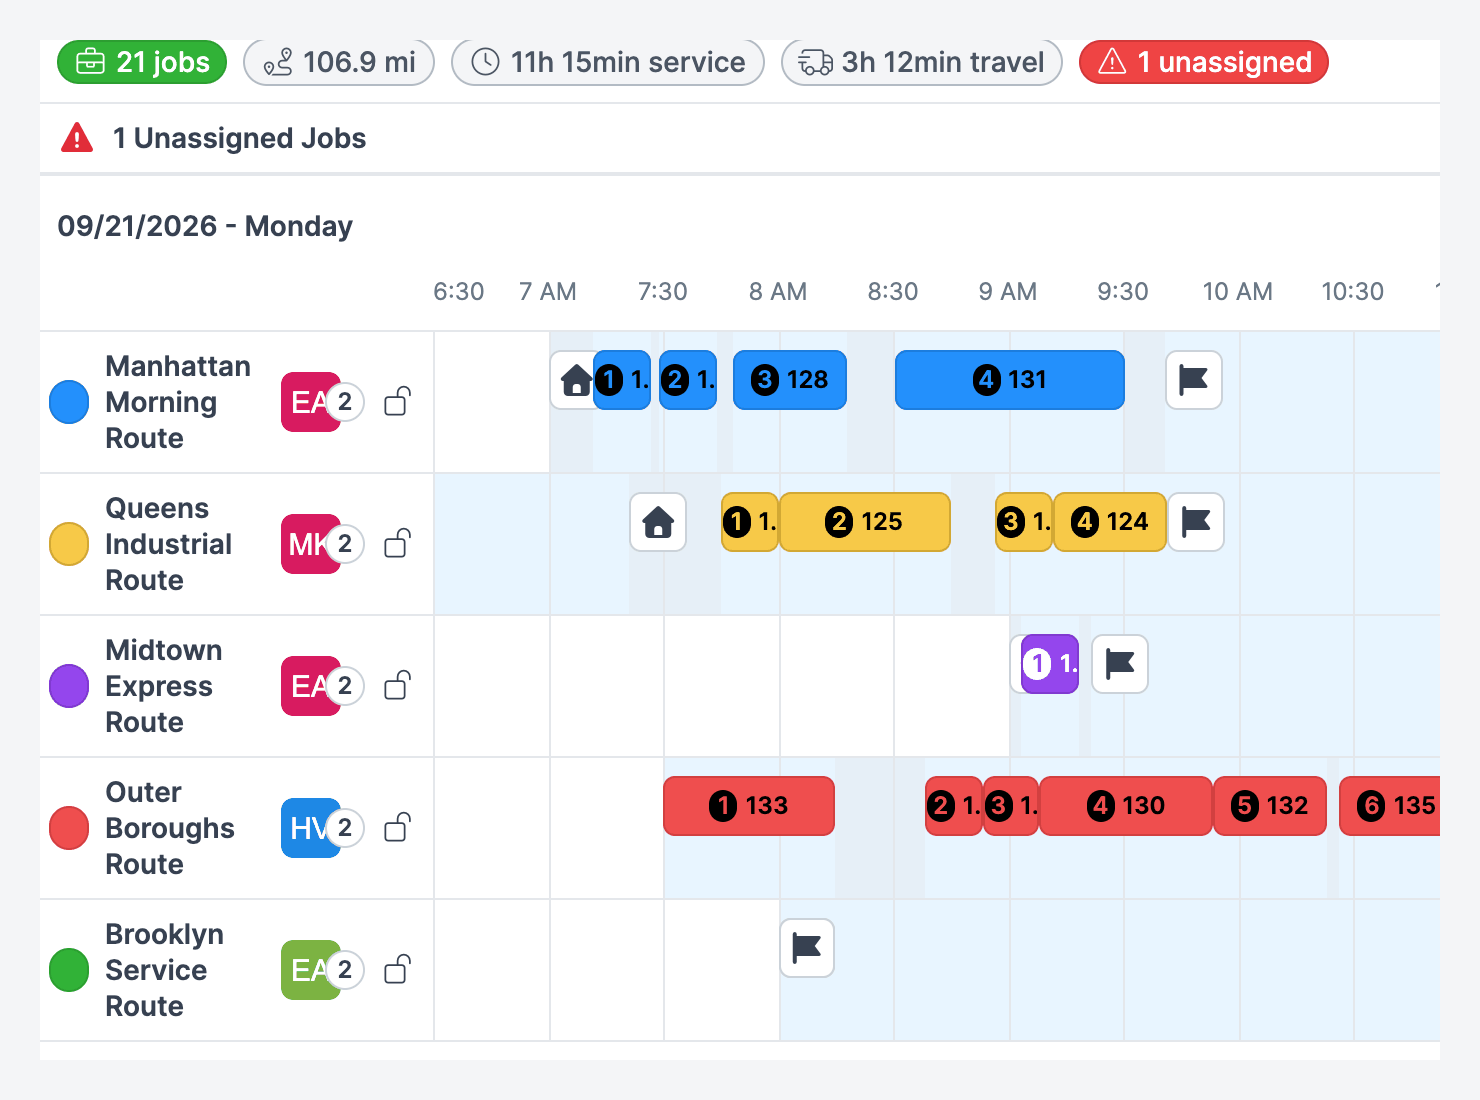Click the HV driver badge on Outer Boroughs
Viewport: 1480px width, 1100px height.
click(x=310, y=828)
